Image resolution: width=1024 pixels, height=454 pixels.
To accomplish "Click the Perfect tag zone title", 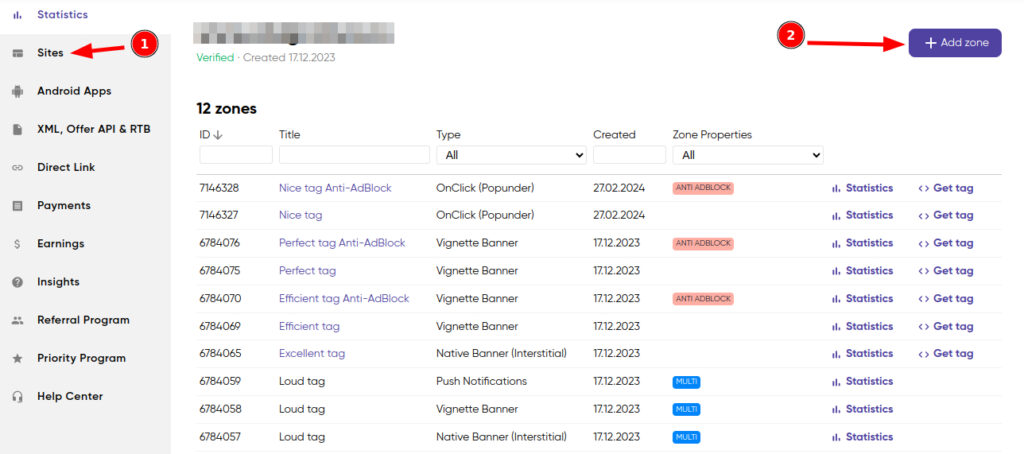I will pyautogui.click(x=308, y=270).
